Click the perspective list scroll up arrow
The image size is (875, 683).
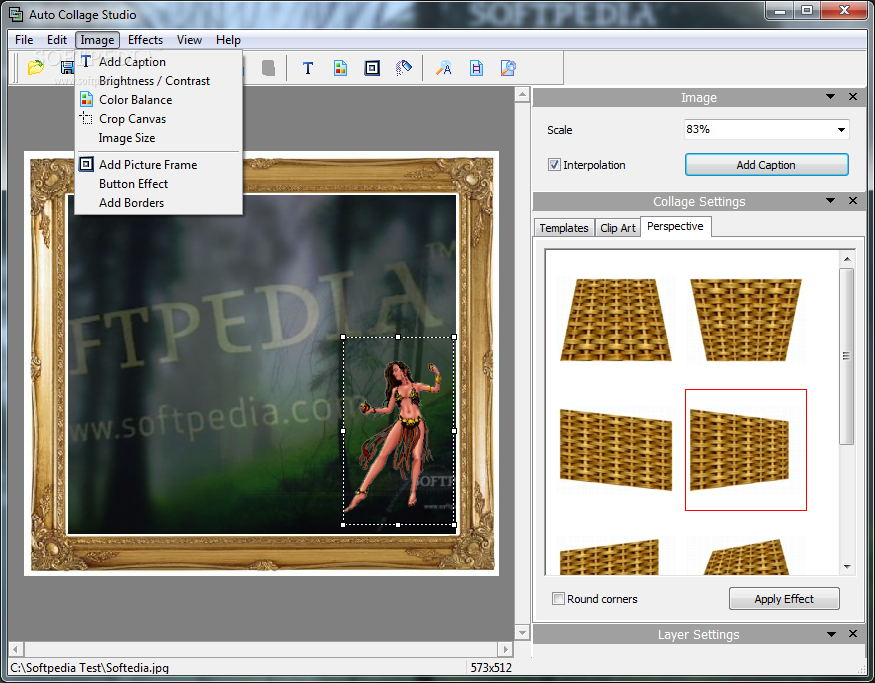(x=847, y=258)
